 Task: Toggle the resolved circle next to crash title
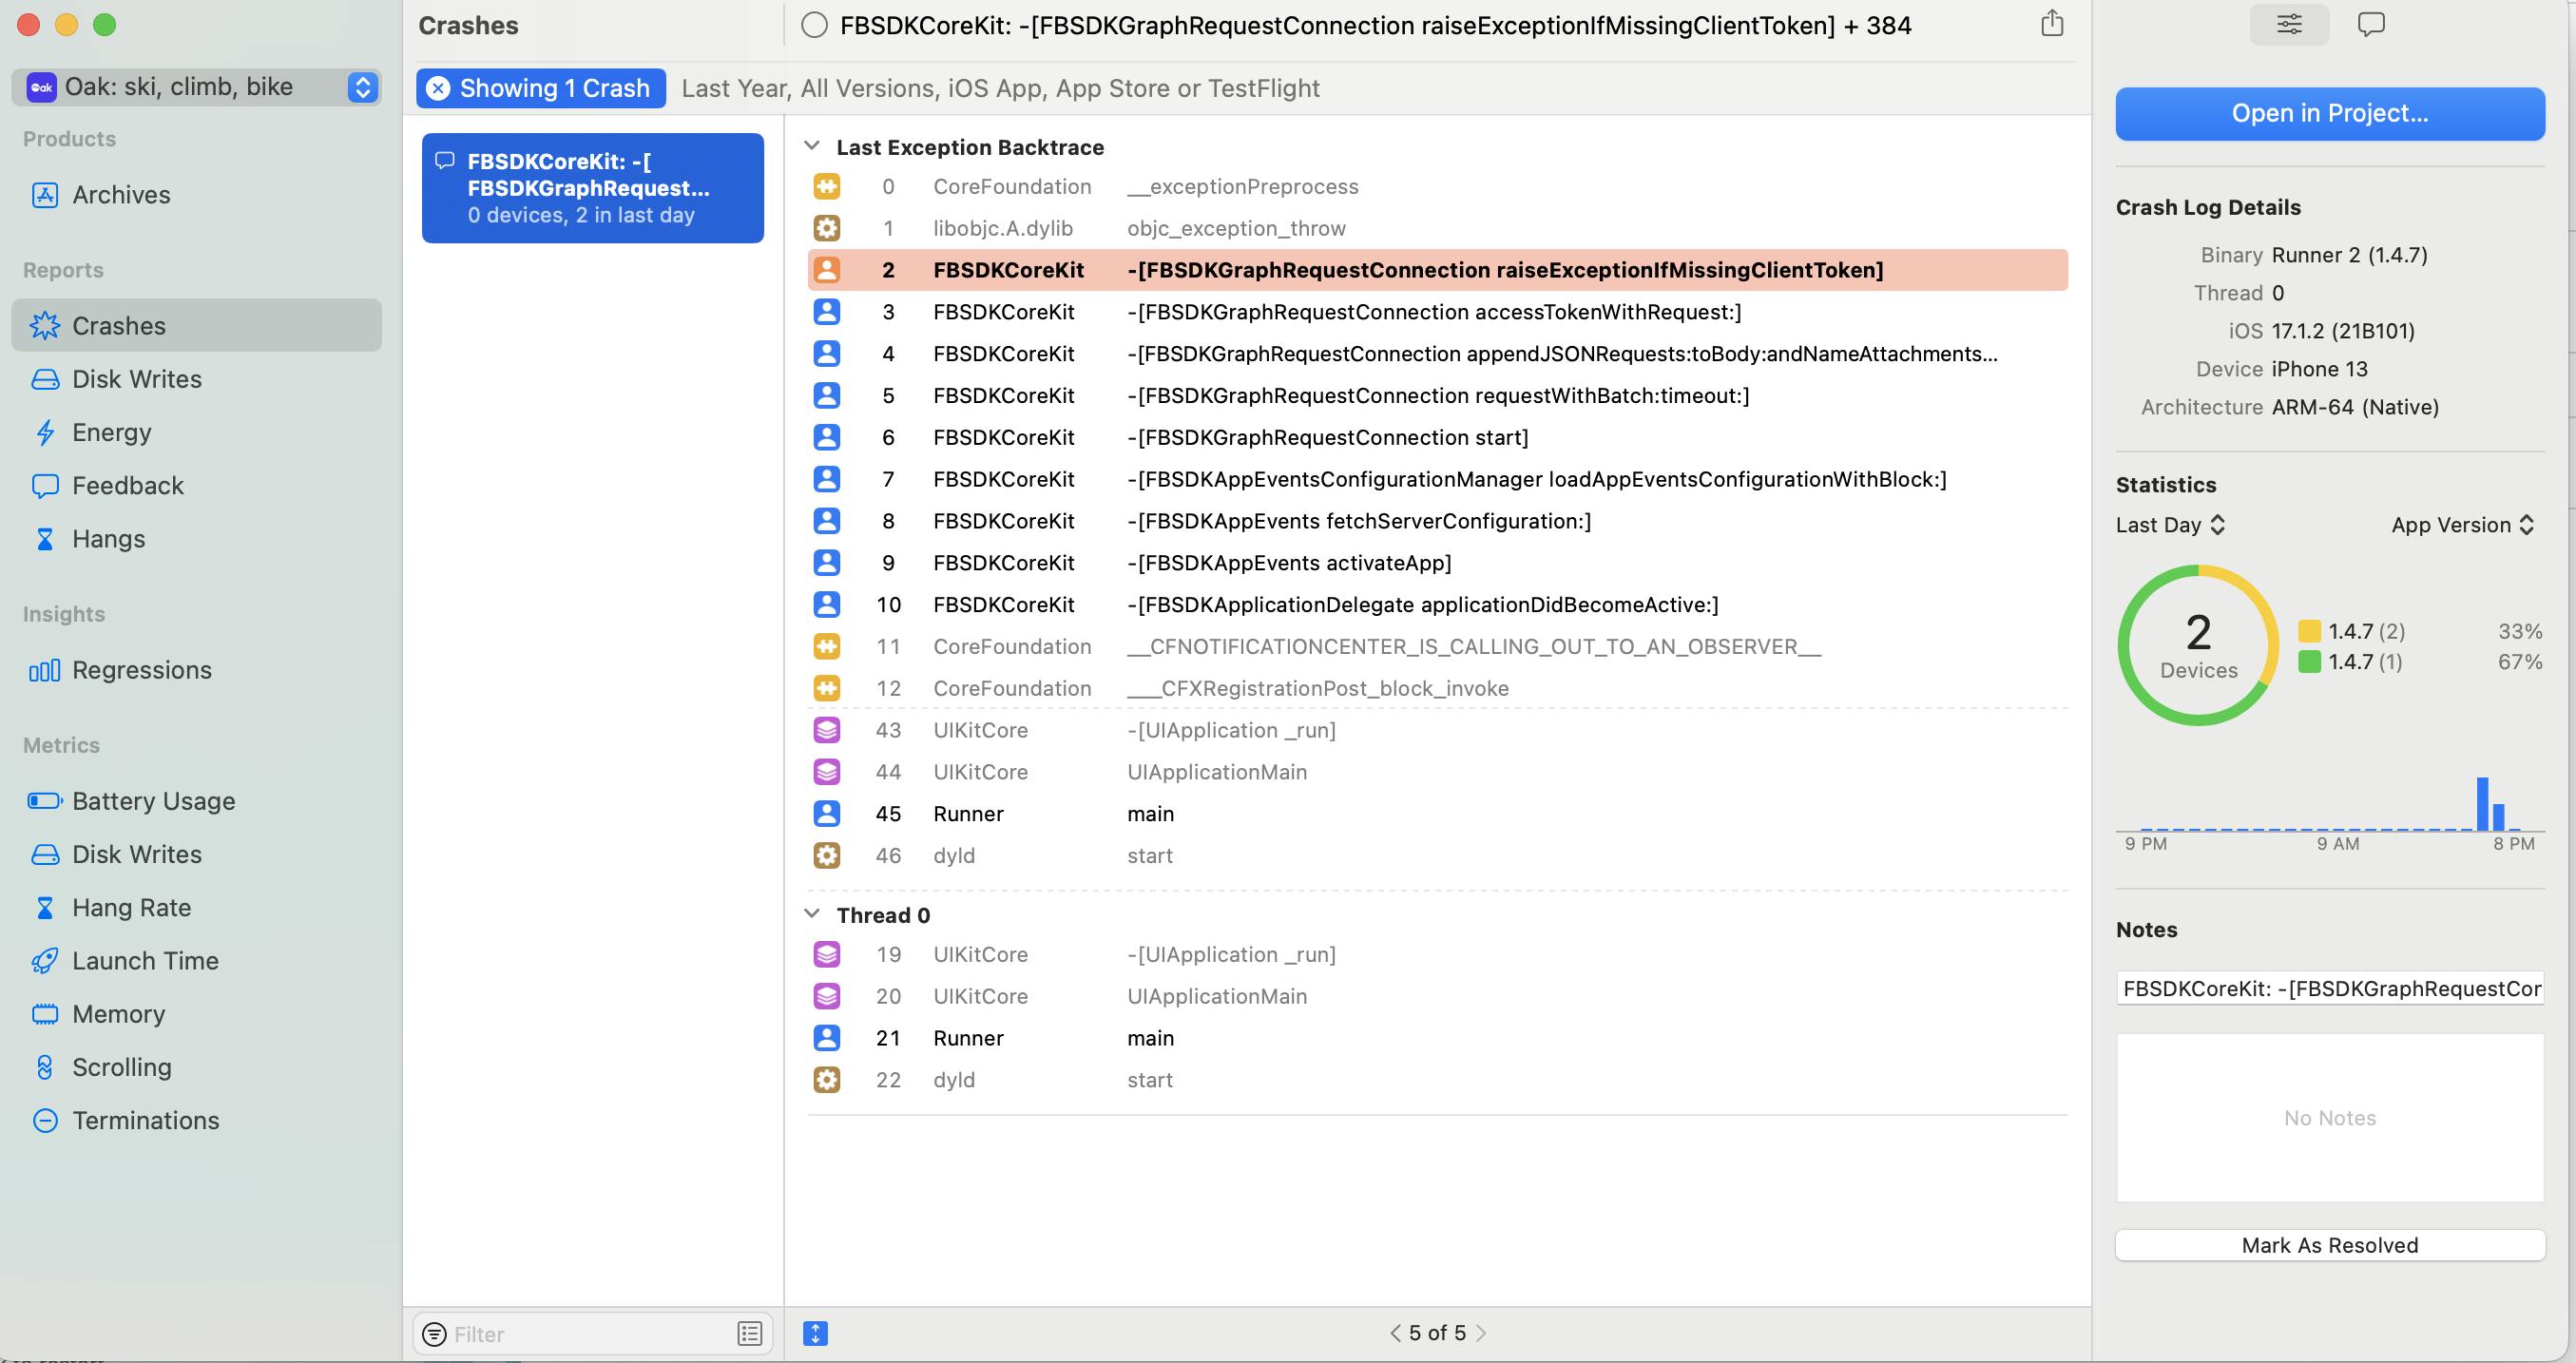[814, 25]
